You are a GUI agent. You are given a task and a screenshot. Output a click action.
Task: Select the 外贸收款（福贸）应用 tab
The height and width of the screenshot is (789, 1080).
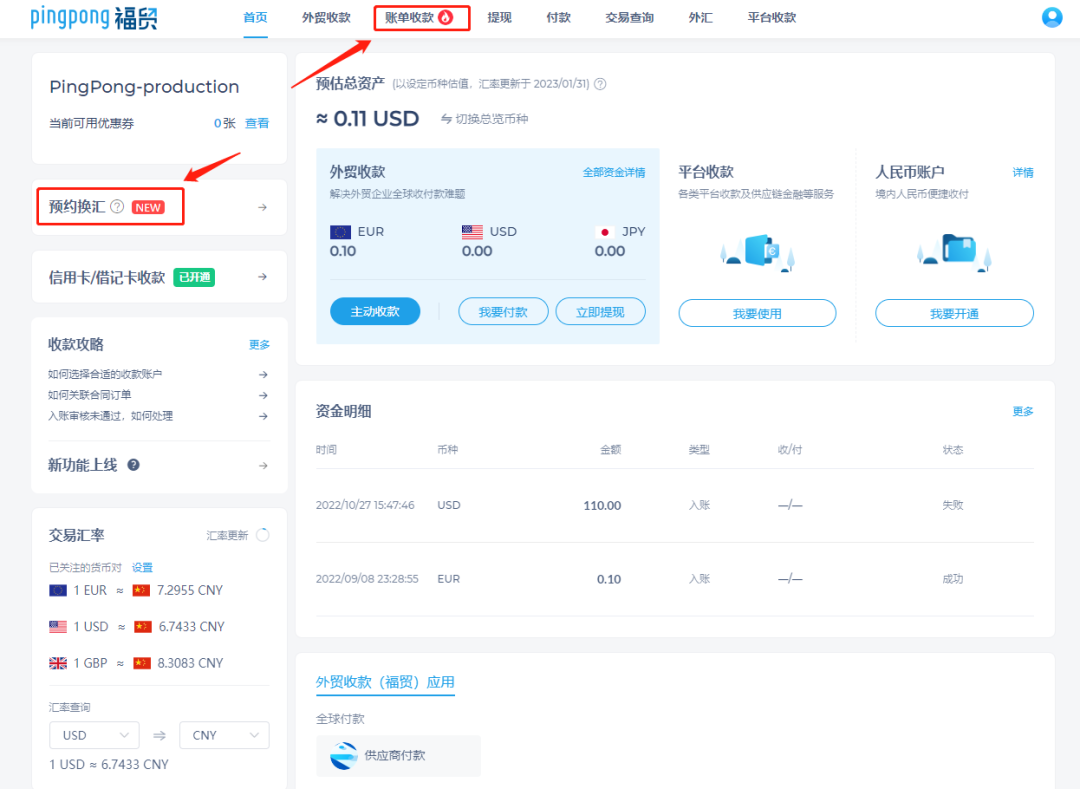(x=386, y=681)
